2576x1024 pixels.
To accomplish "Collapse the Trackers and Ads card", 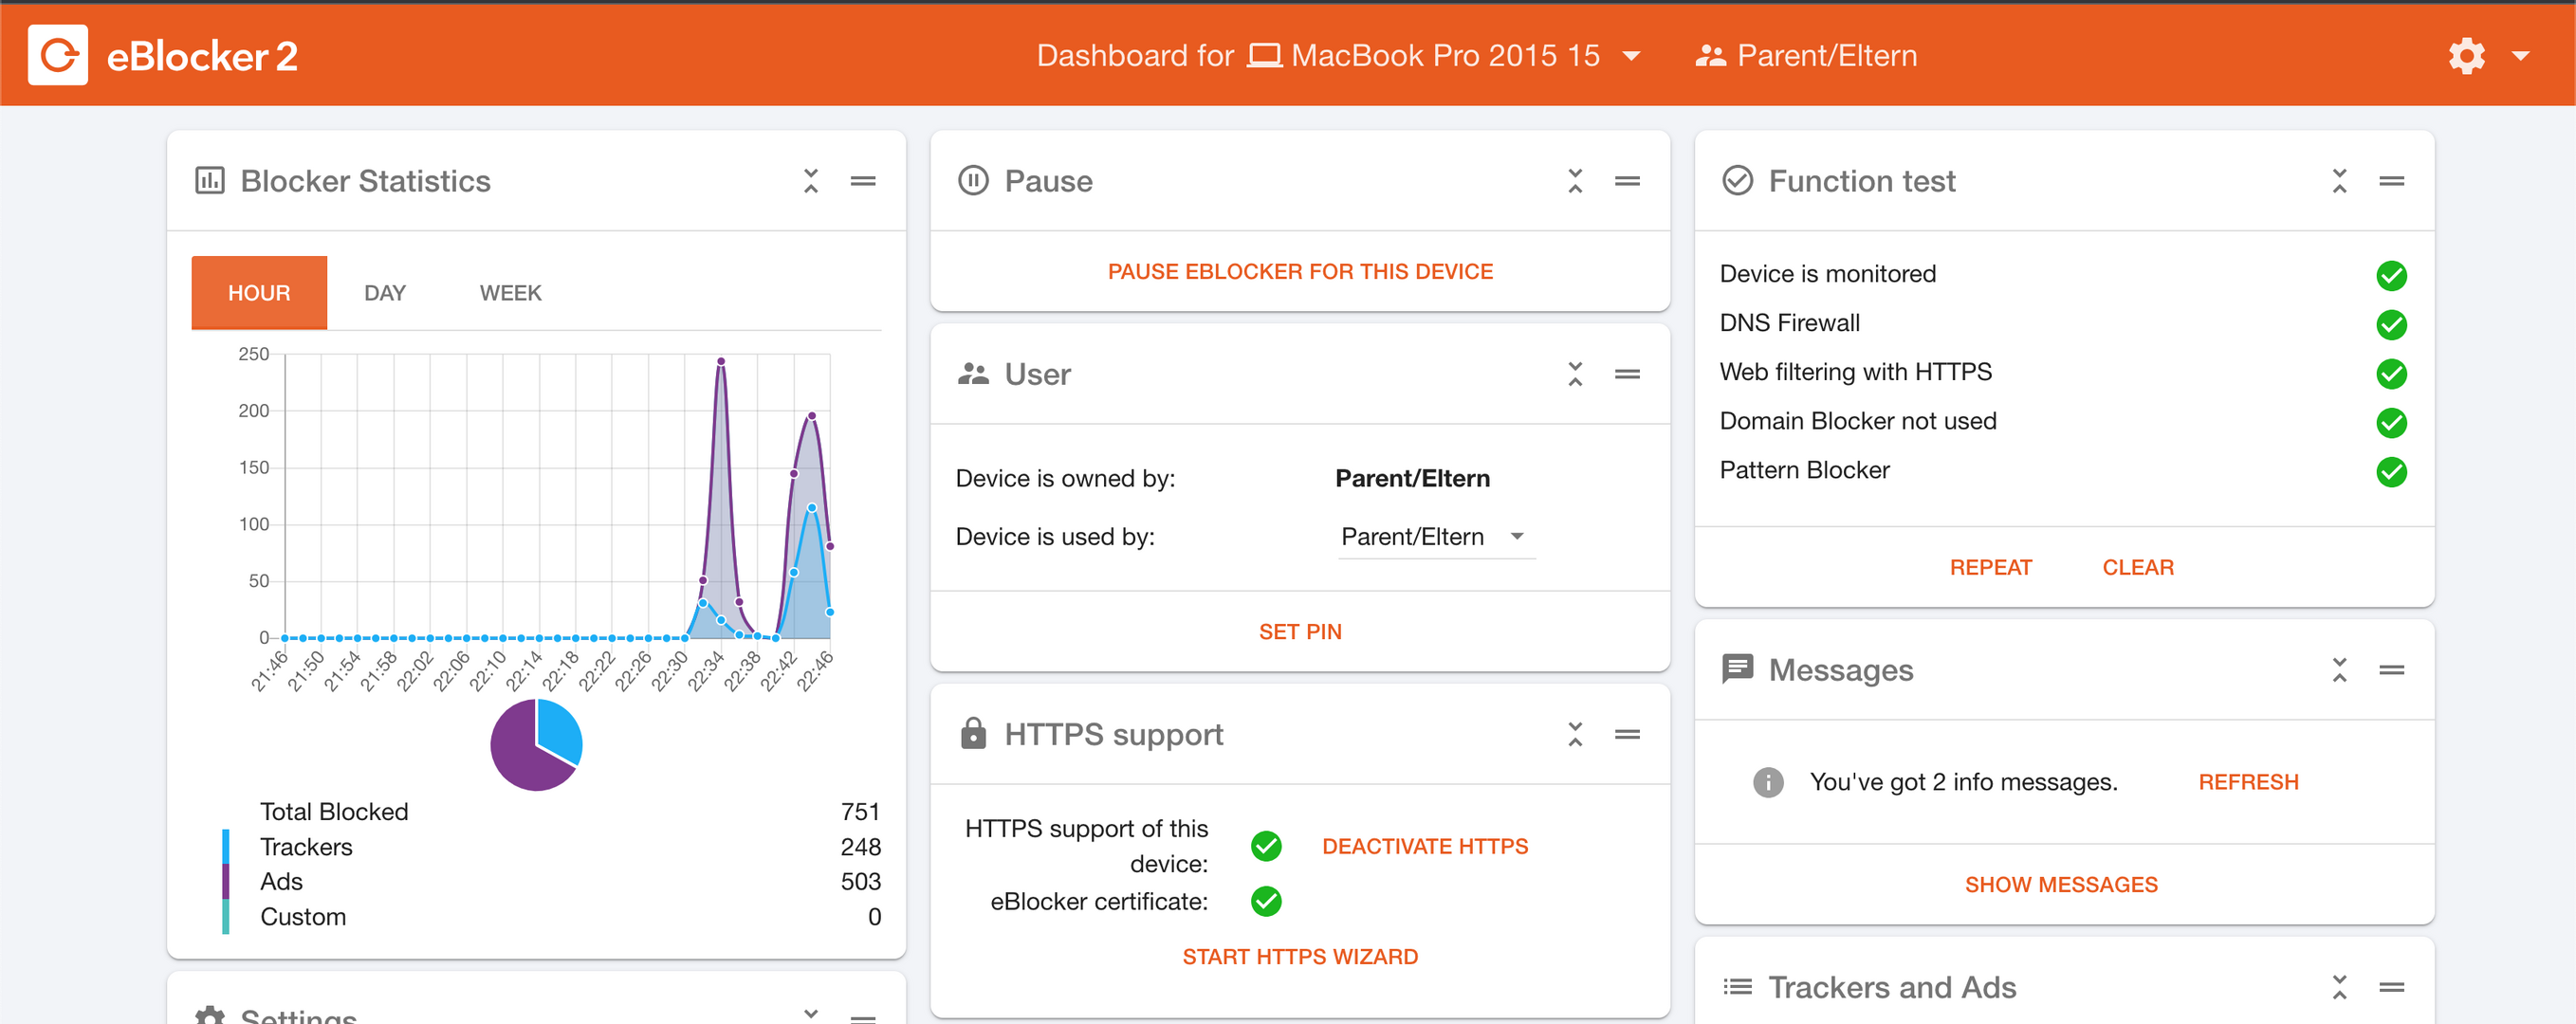I will (2339, 986).
